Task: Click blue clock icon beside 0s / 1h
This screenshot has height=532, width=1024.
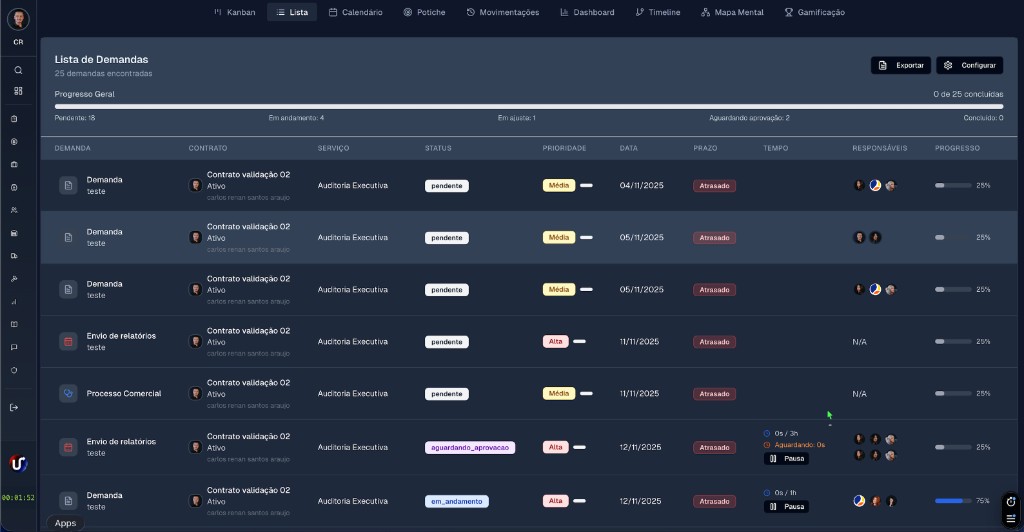Action: 767,493
